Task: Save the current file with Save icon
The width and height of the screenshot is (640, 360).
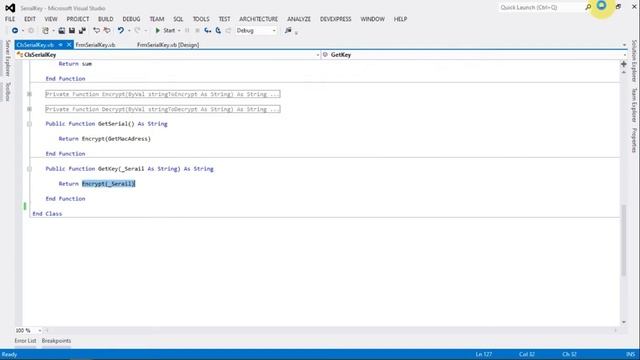Action: (72, 31)
